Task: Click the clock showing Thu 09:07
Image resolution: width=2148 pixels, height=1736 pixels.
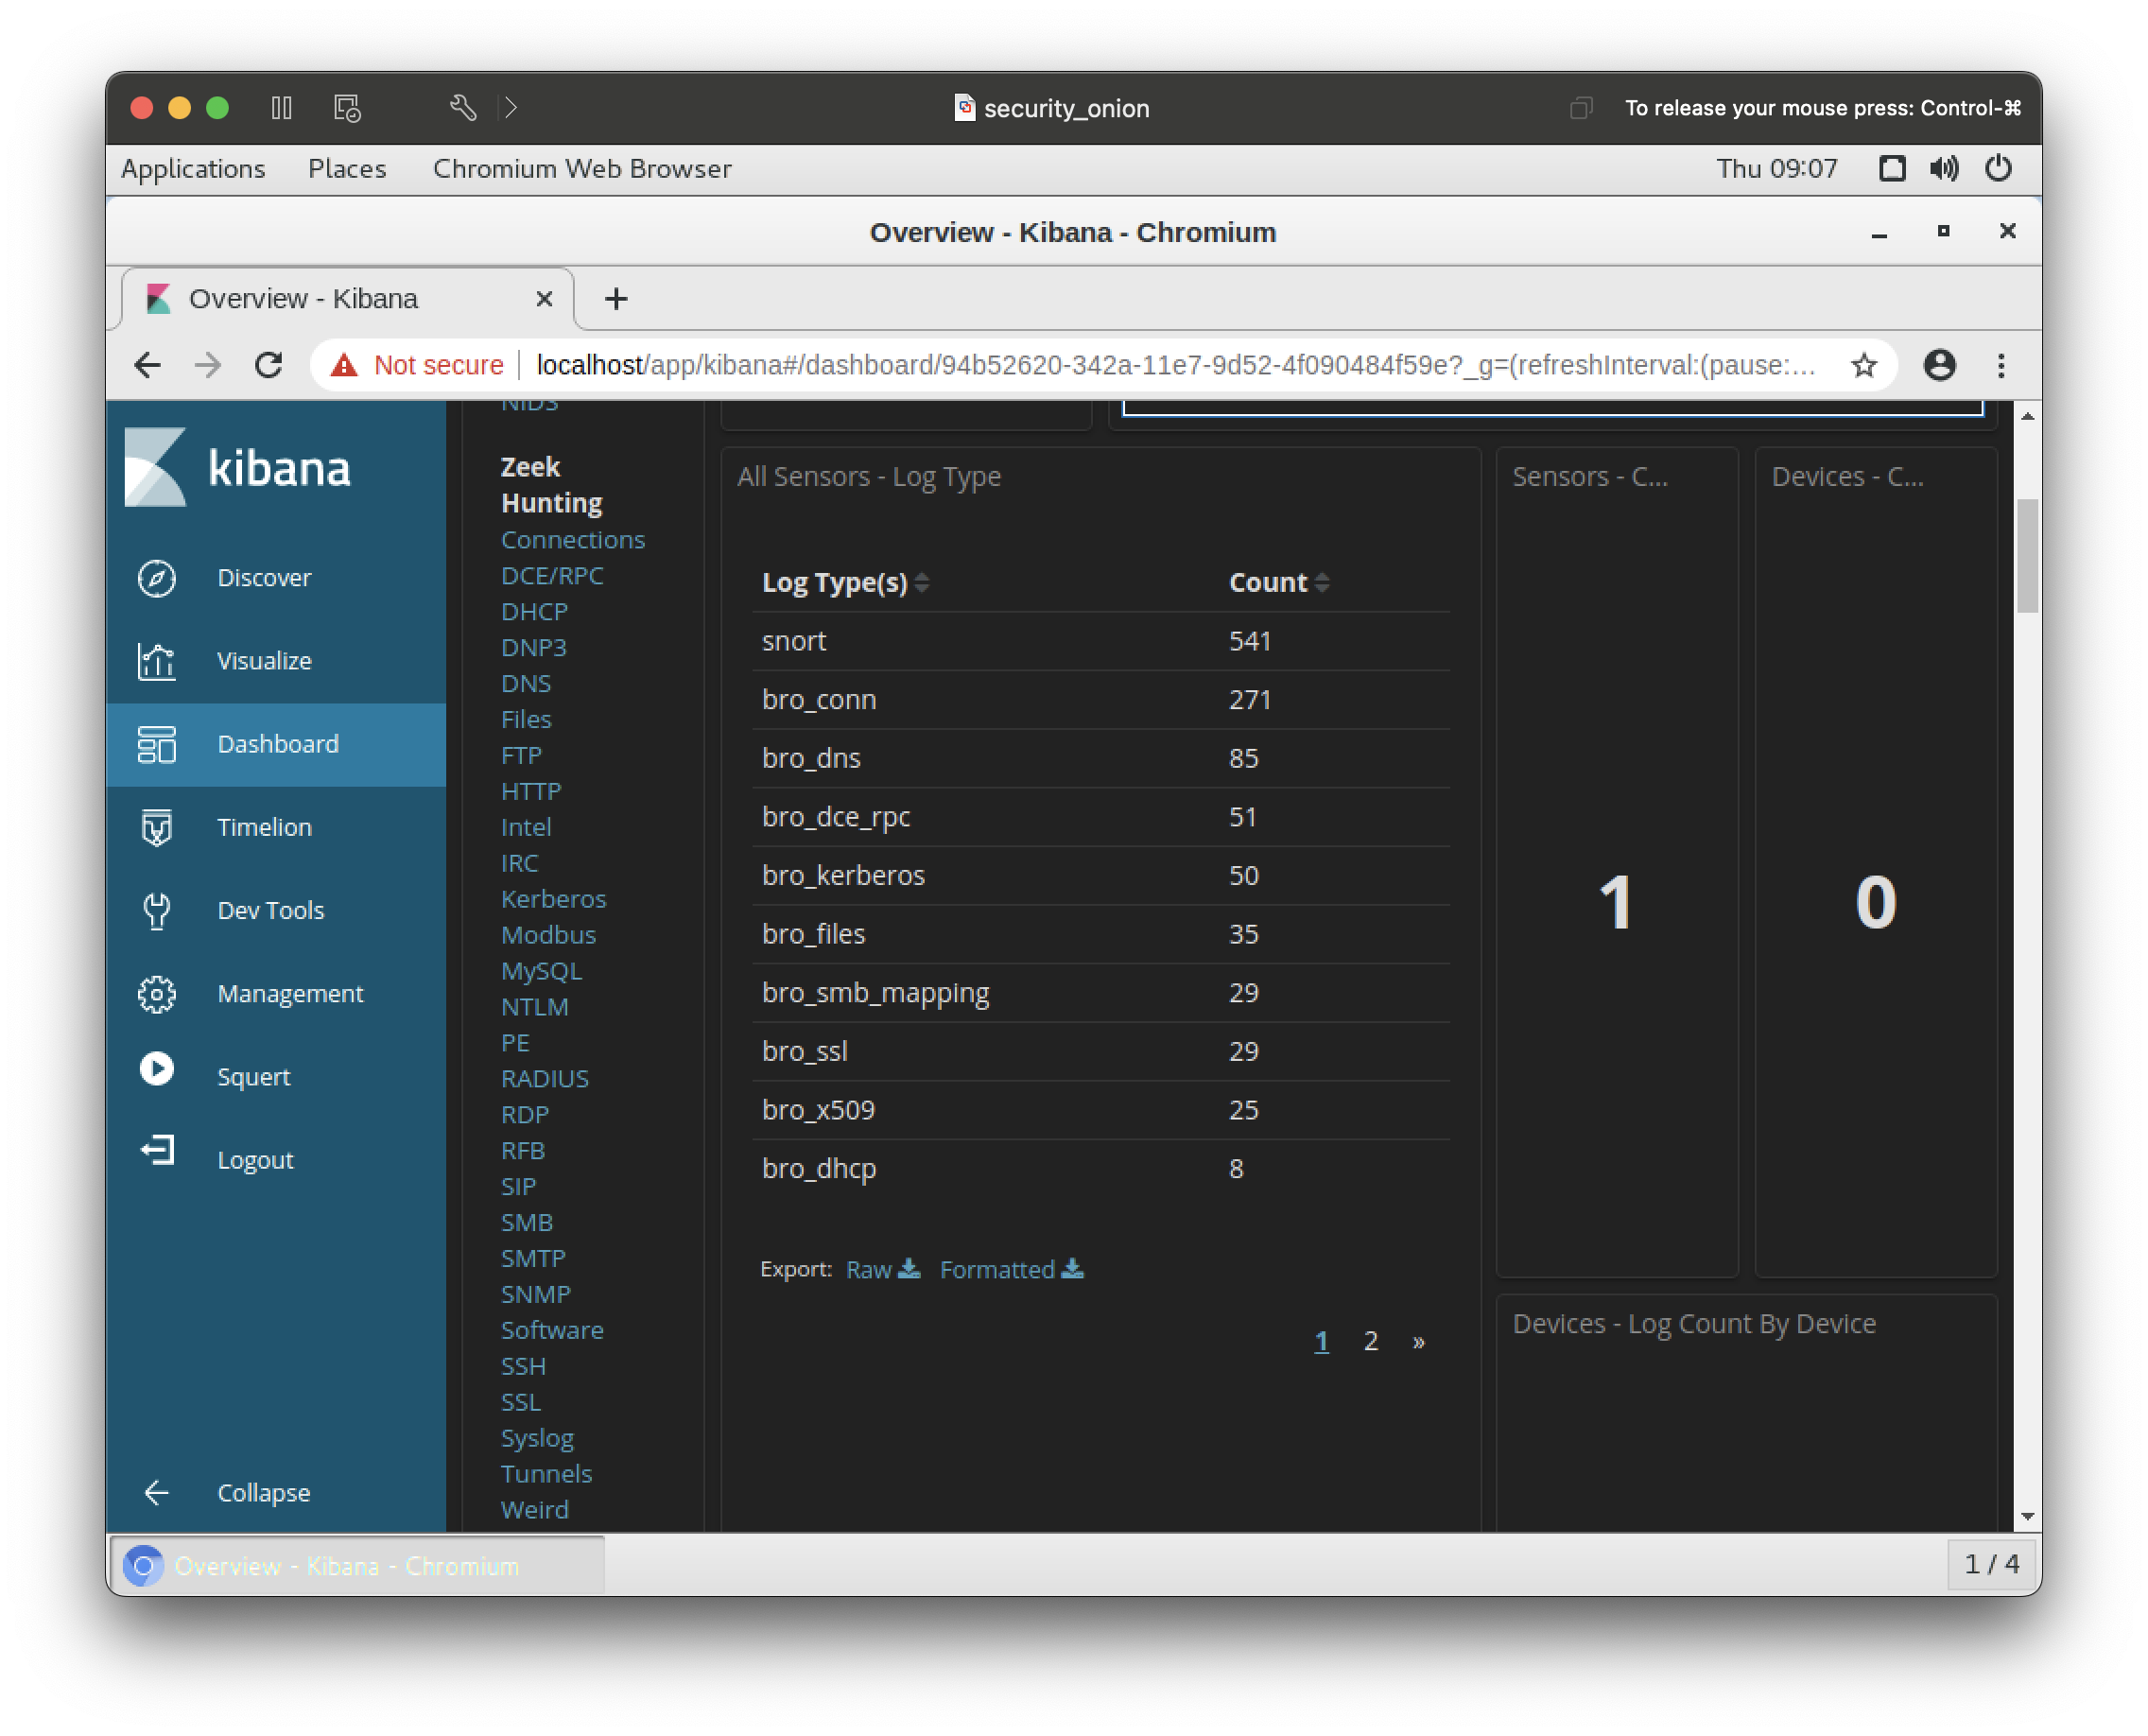Action: click(x=1776, y=168)
